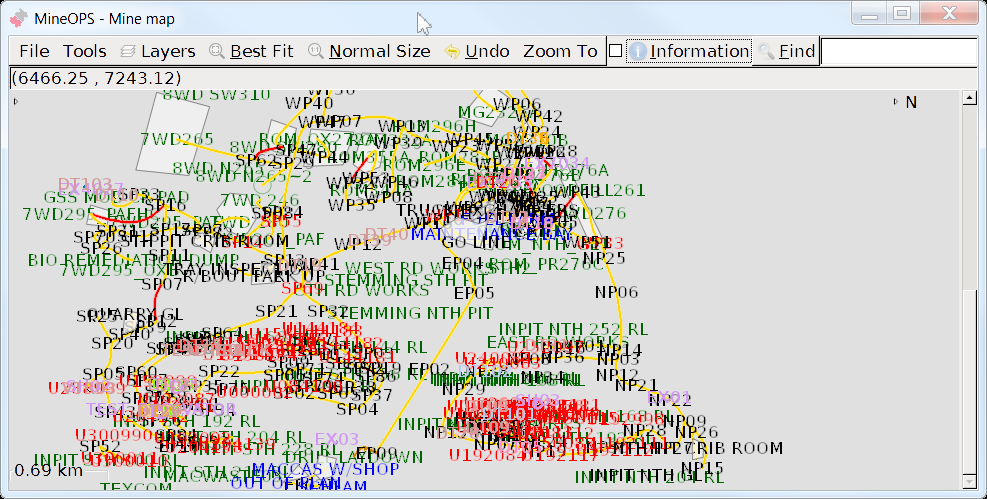Select the SP04 map label

pyautogui.click(x=358, y=409)
